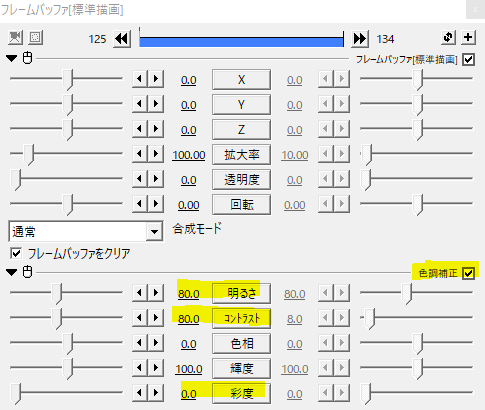Jump to start frame with rewind arrows

click(x=122, y=39)
